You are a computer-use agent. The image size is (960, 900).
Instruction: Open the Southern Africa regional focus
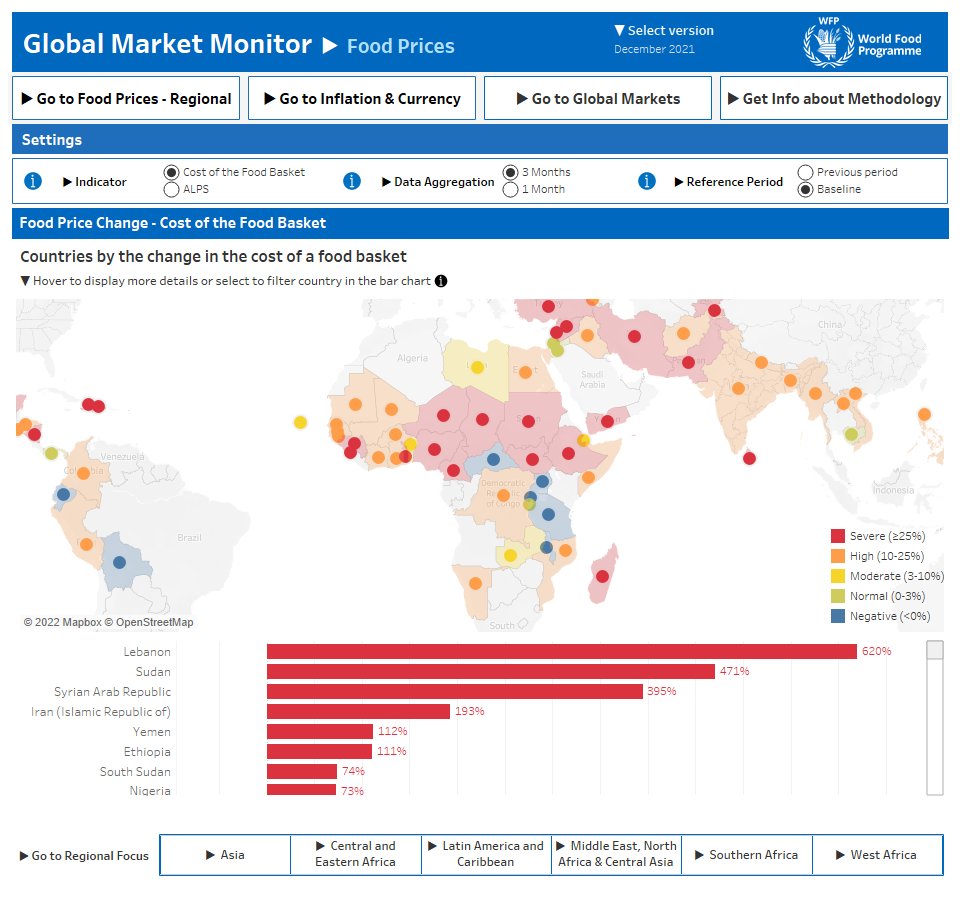coord(747,855)
